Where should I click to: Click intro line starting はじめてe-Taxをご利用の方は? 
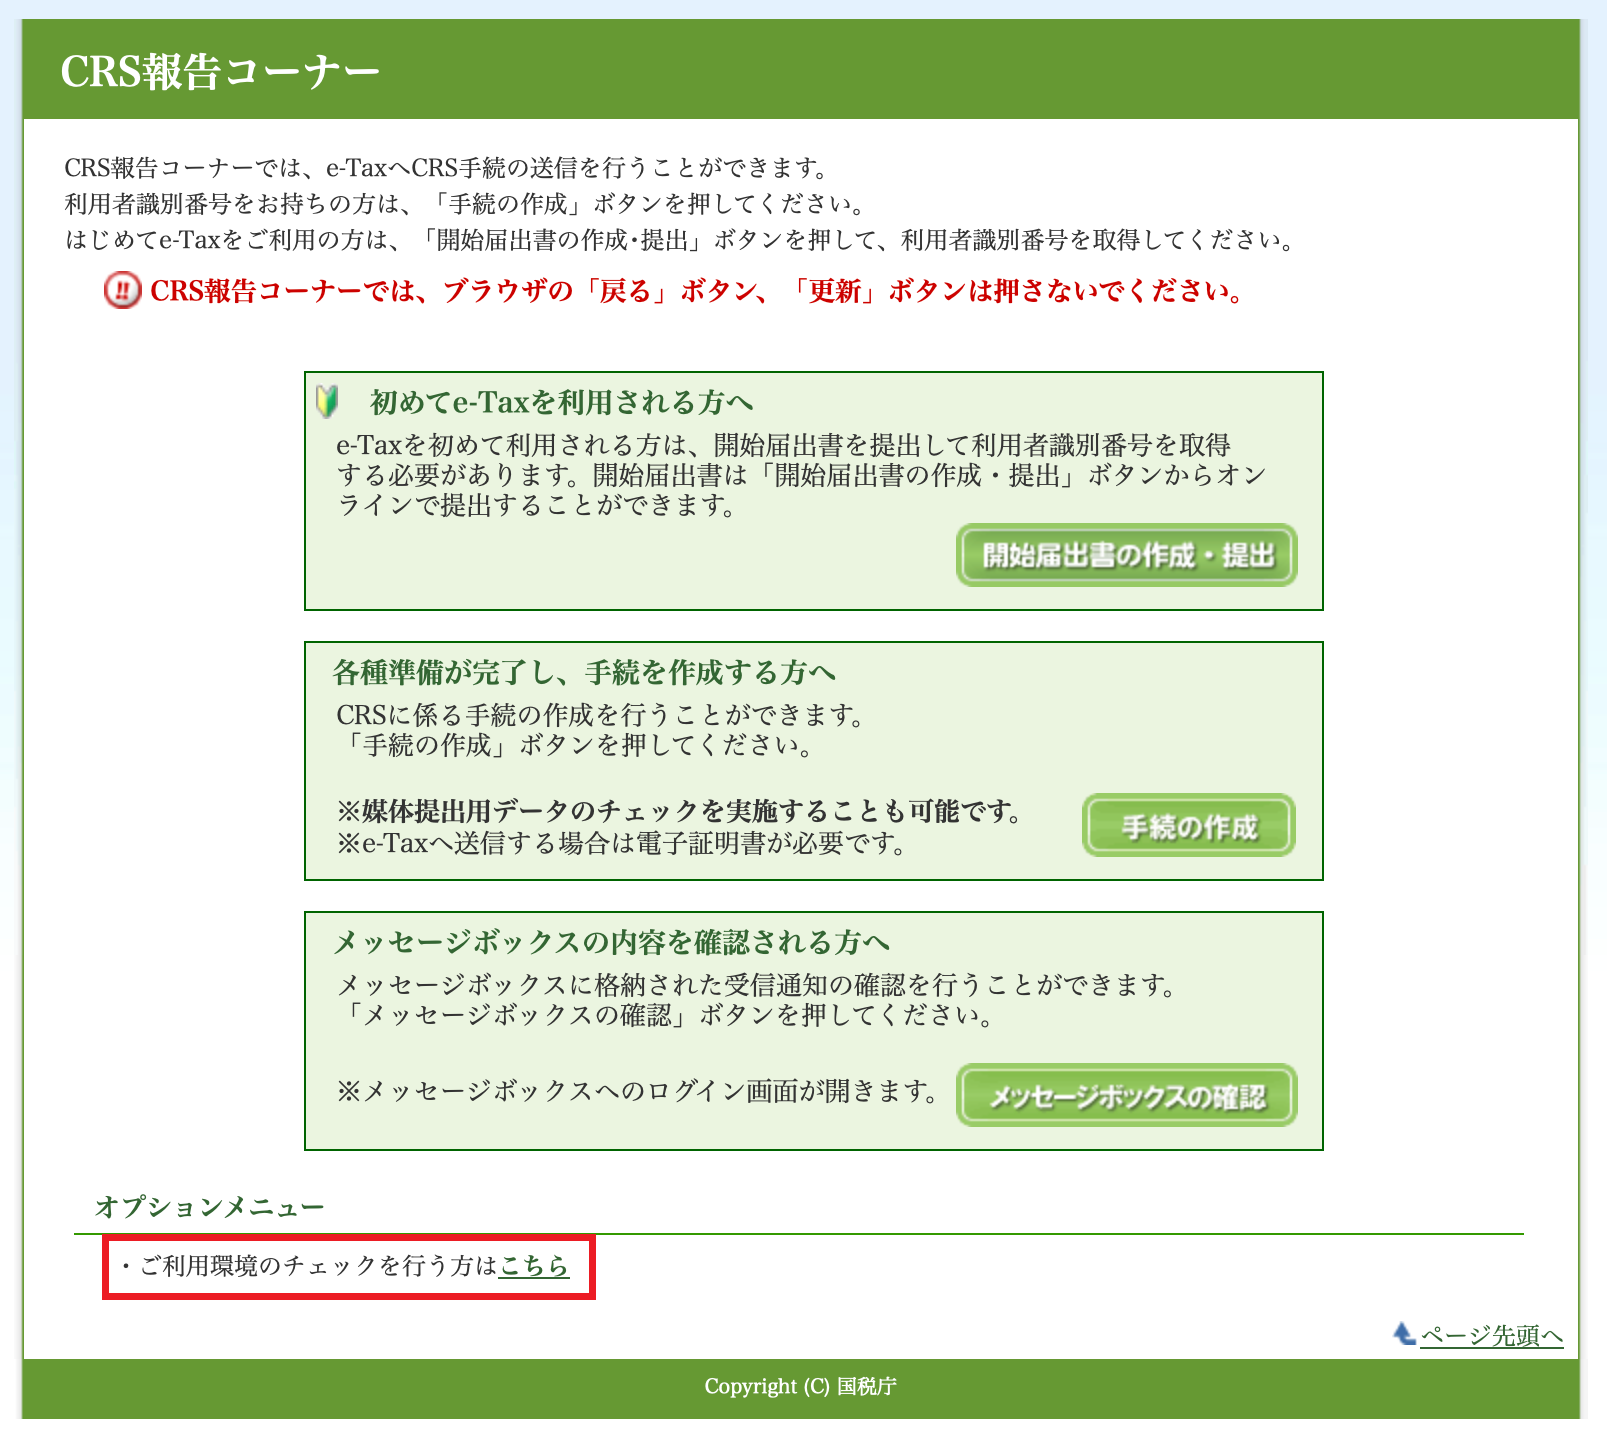(x=681, y=240)
